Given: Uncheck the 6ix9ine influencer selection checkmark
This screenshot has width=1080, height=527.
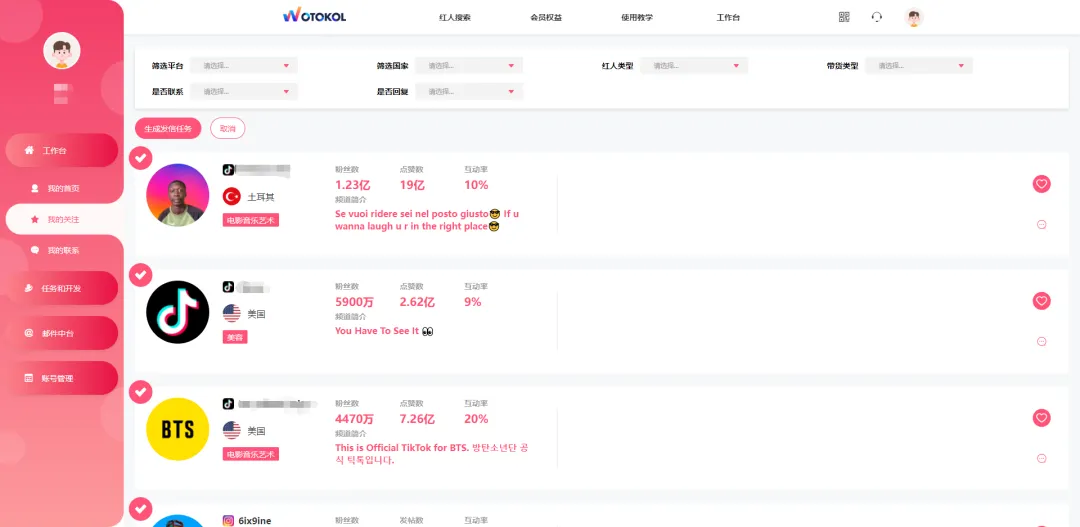Looking at the screenshot, I should pyautogui.click(x=141, y=508).
